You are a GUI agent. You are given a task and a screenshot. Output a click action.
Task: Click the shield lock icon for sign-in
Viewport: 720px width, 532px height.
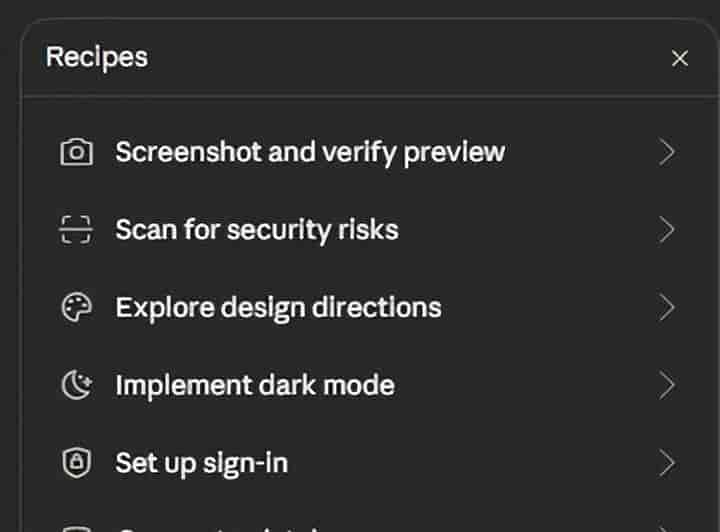tap(76, 463)
